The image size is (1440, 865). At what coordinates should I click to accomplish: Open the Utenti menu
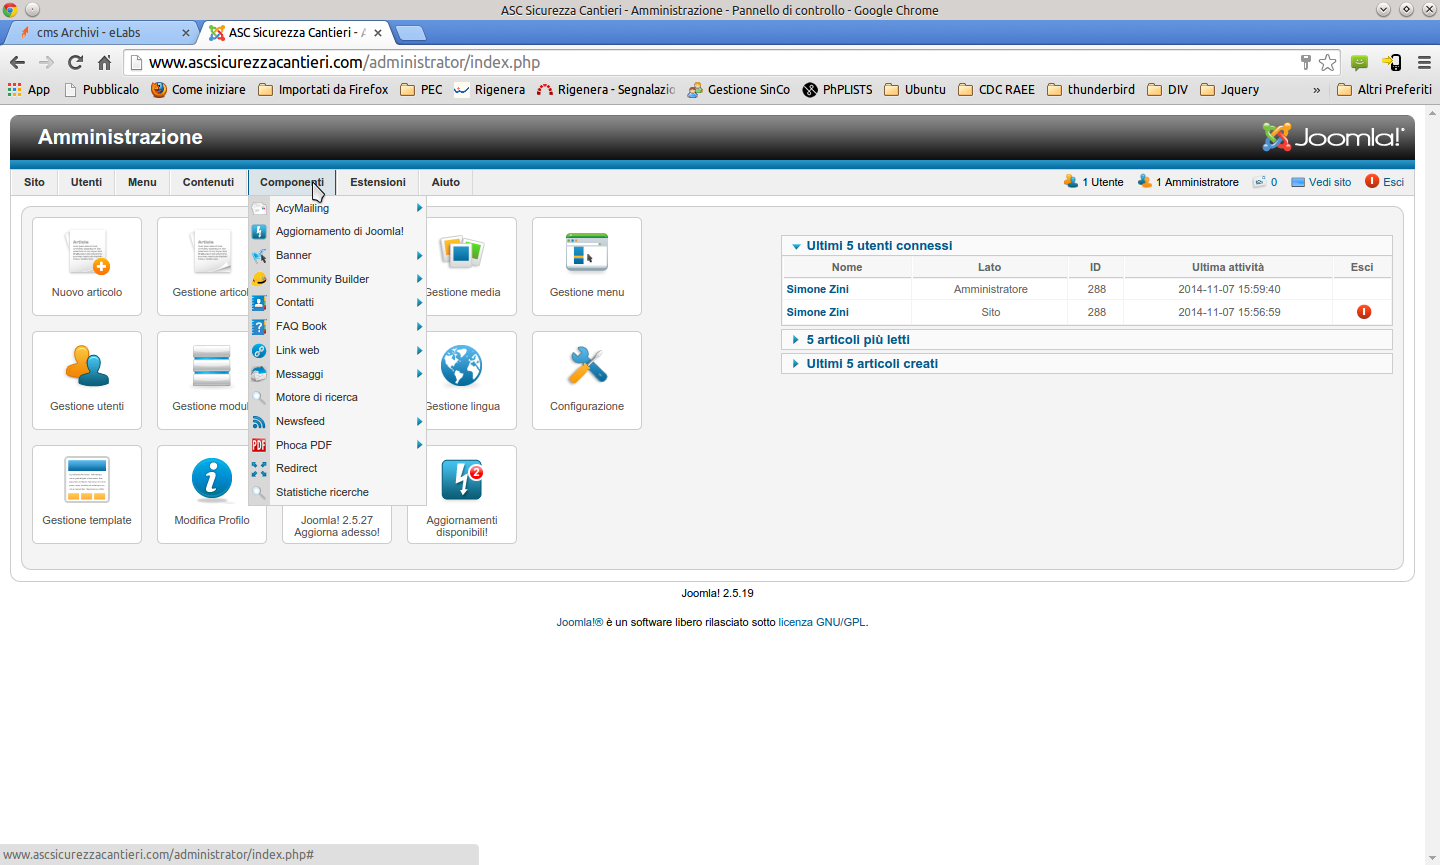(x=86, y=182)
